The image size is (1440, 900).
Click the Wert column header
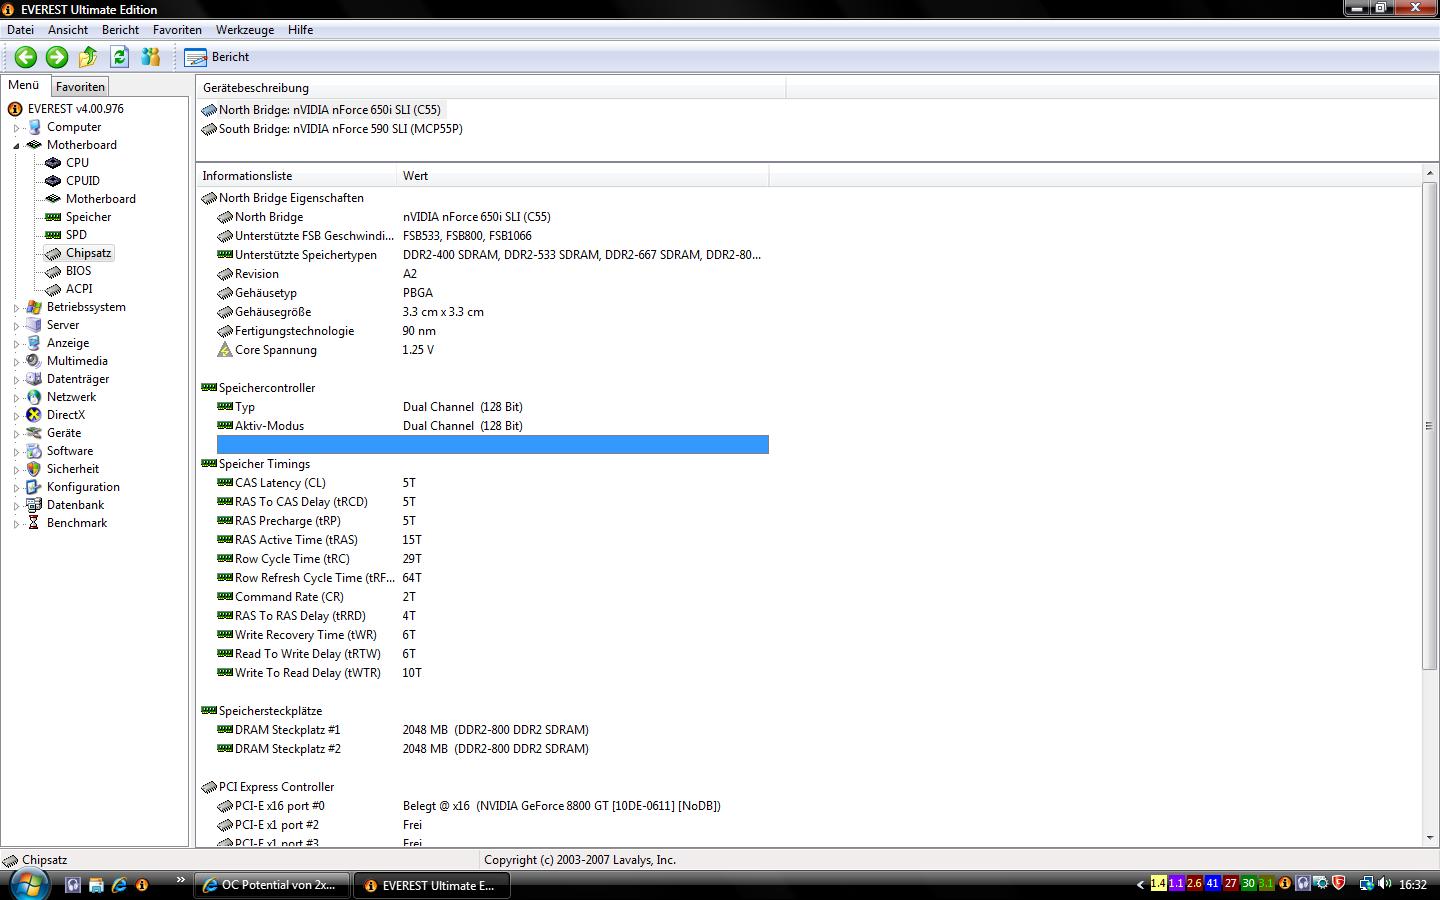pos(583,176)
